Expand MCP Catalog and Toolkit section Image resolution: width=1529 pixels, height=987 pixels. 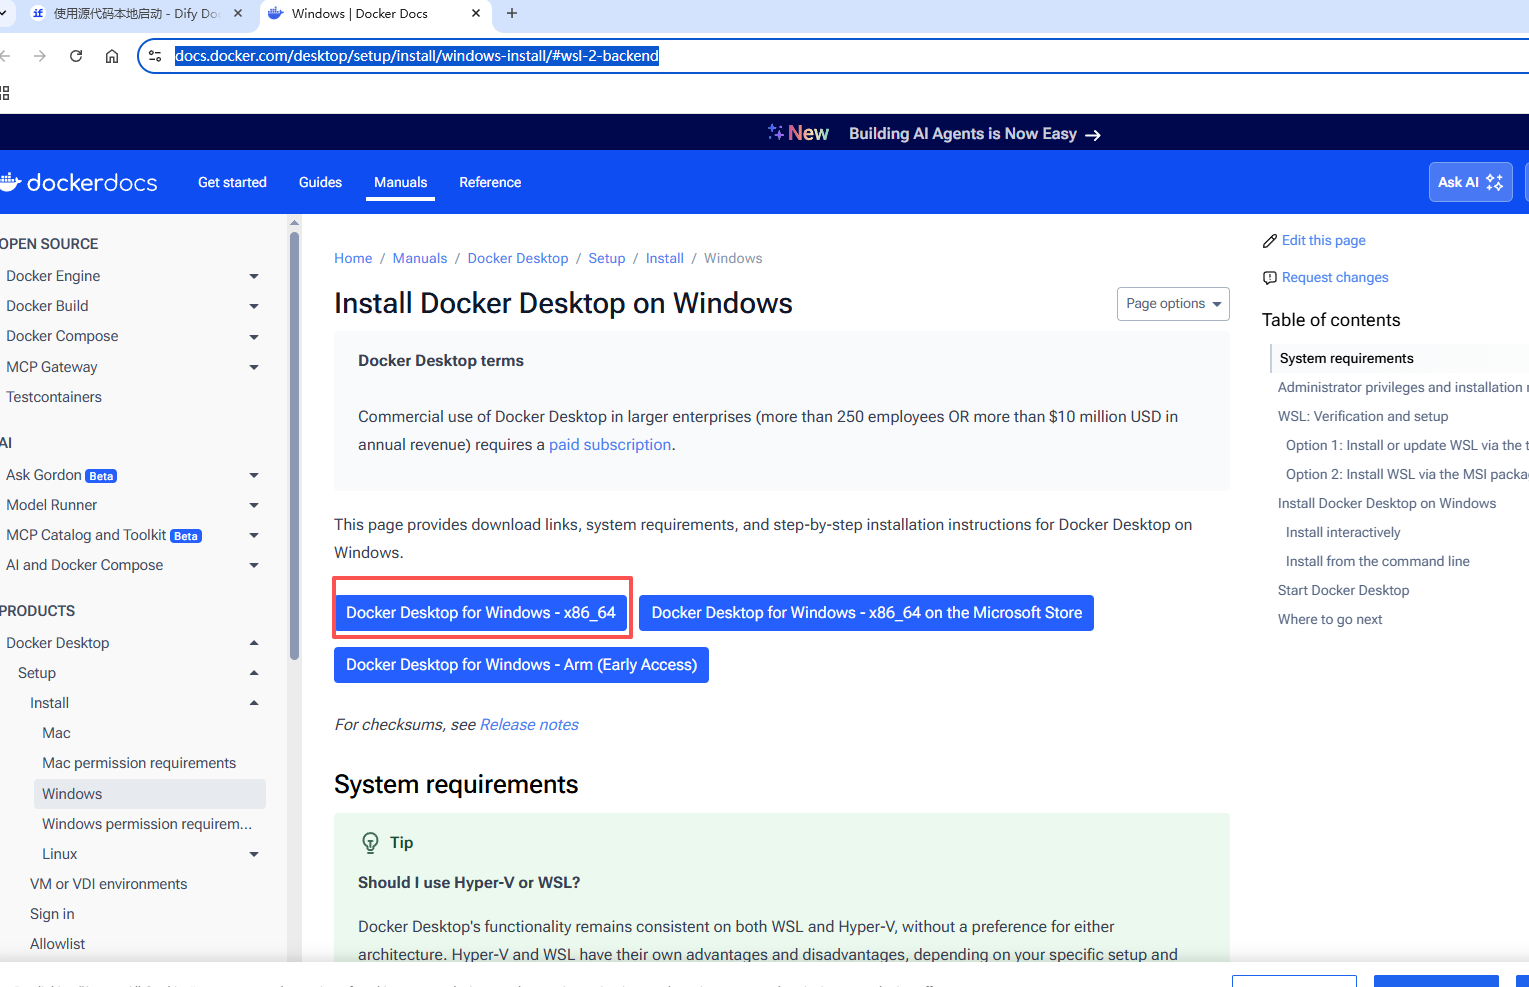pos(254,535)
